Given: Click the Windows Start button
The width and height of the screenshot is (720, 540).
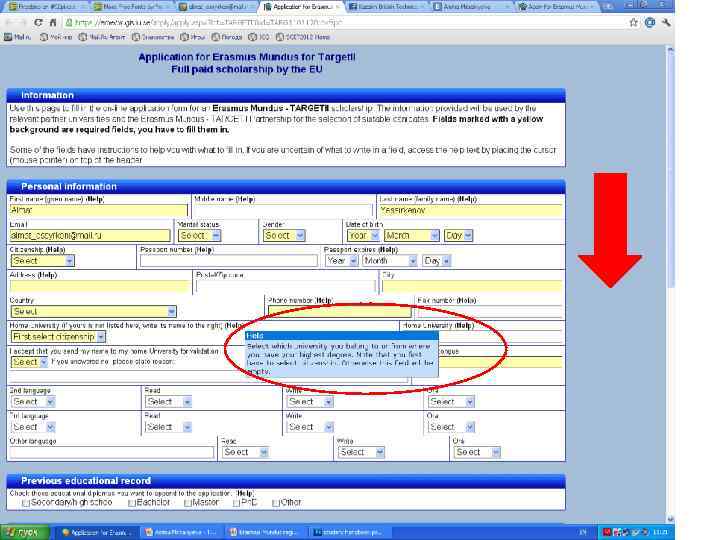Looking at the screenshot, I should click(x=24, y=533).
